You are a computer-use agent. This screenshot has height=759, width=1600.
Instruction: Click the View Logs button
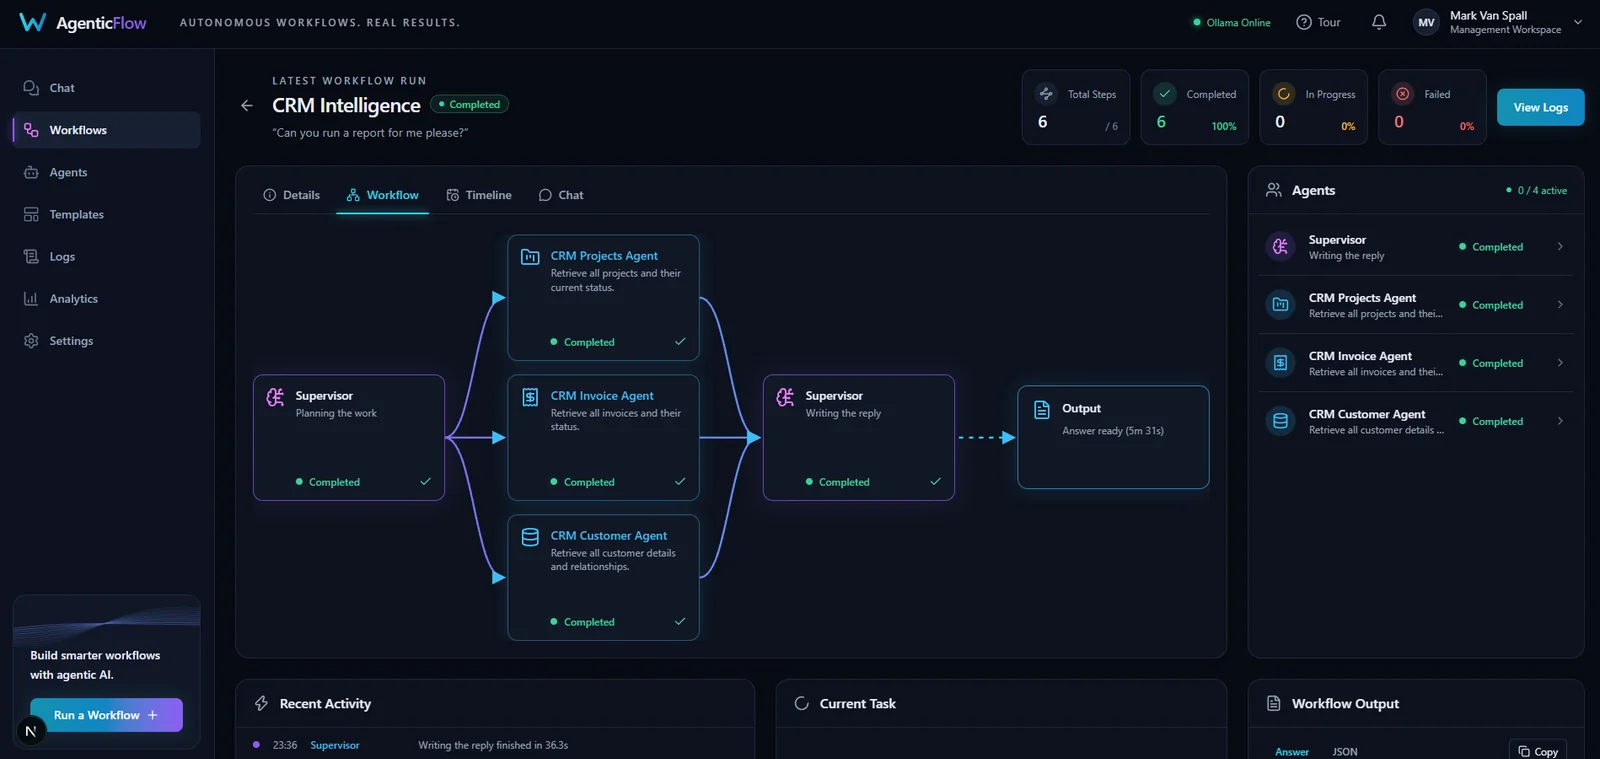[1540, 107]
